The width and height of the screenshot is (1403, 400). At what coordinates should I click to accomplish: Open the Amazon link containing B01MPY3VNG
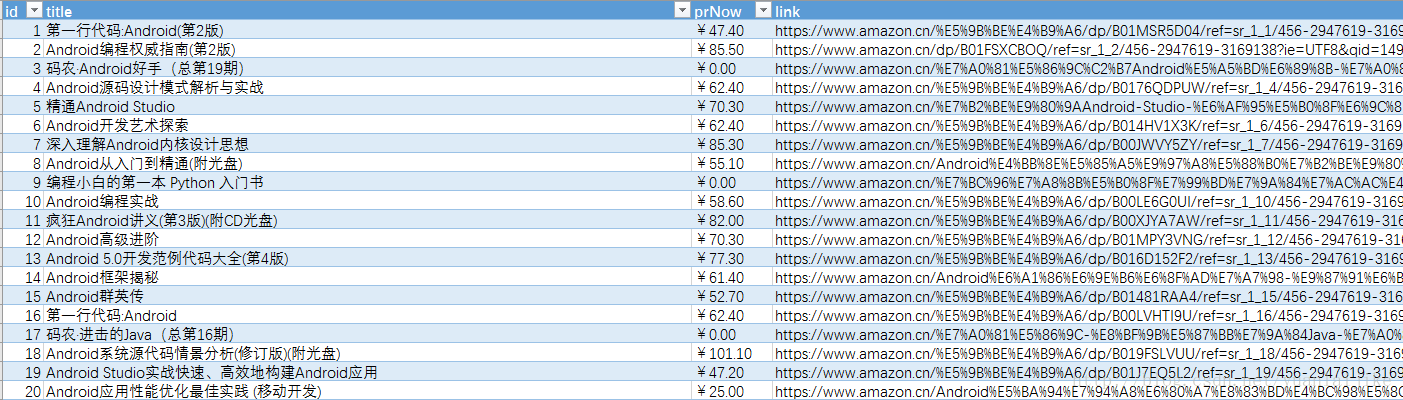(1088, 239)
